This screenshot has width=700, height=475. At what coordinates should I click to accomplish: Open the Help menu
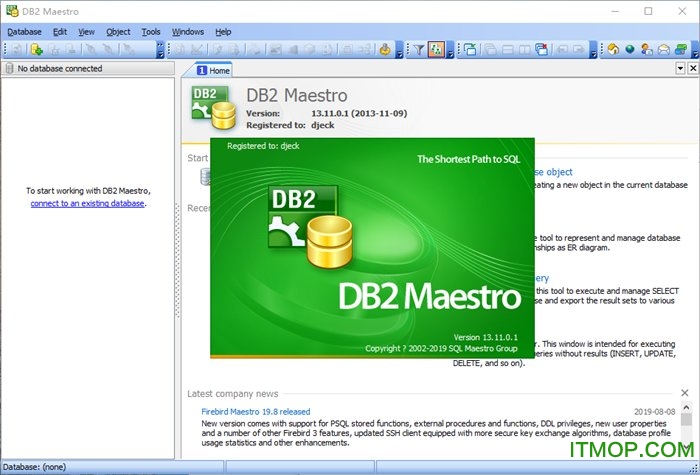click(223, 32)
